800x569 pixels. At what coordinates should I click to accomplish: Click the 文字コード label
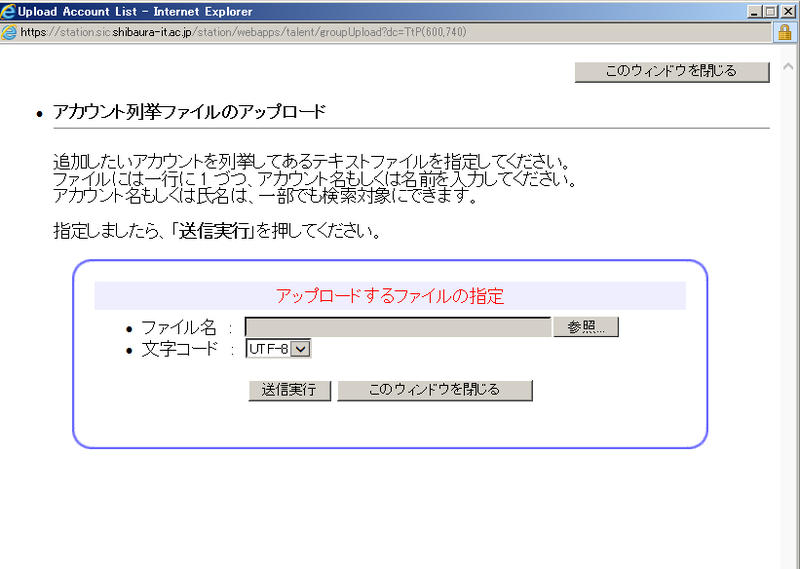[179, 349]
